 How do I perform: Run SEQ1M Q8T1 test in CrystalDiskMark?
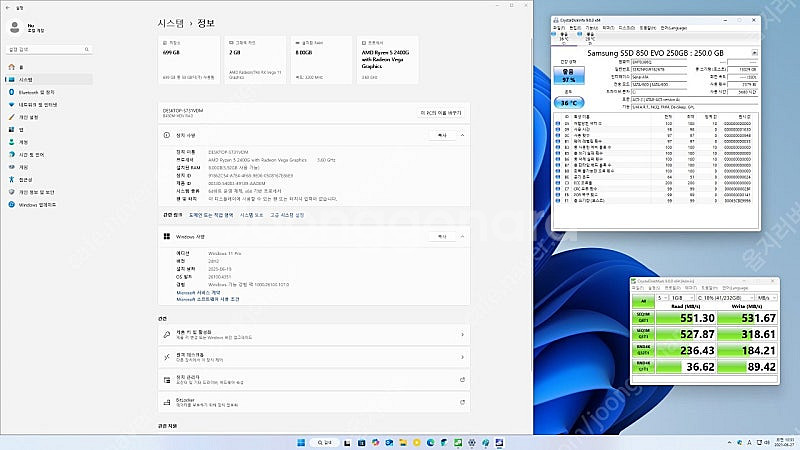pyautogui.click(x=643, y=317)
